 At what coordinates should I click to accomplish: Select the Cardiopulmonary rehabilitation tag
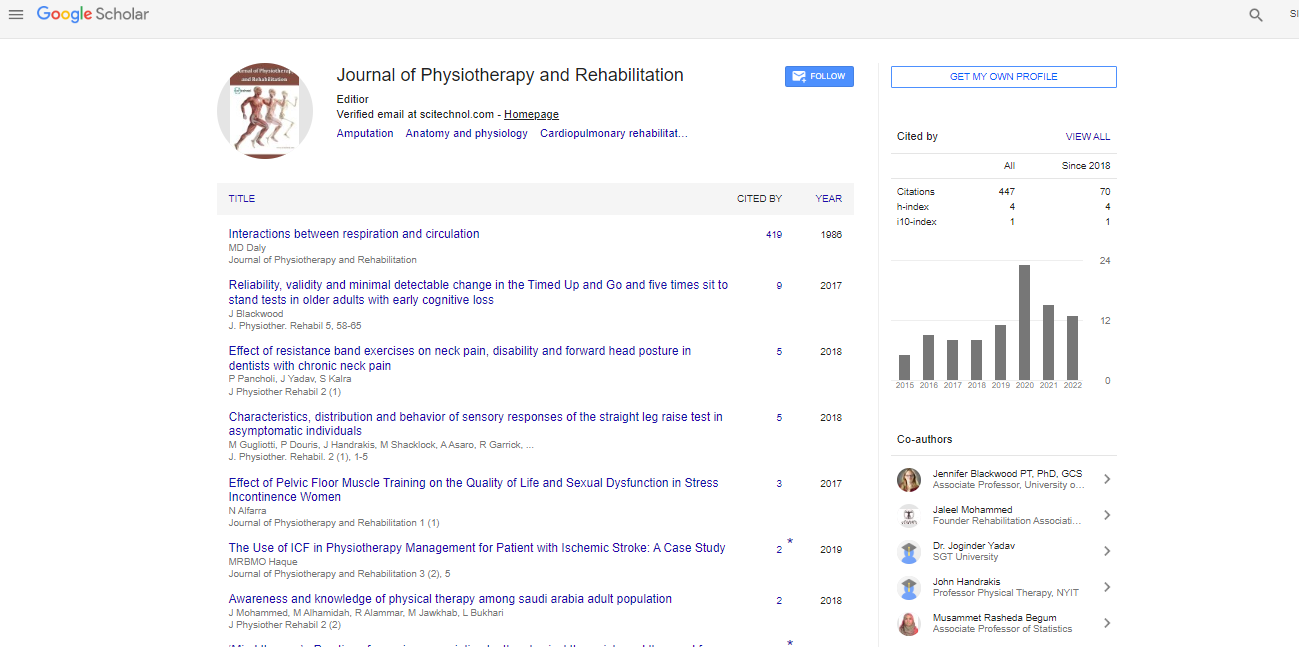point(614,134)
